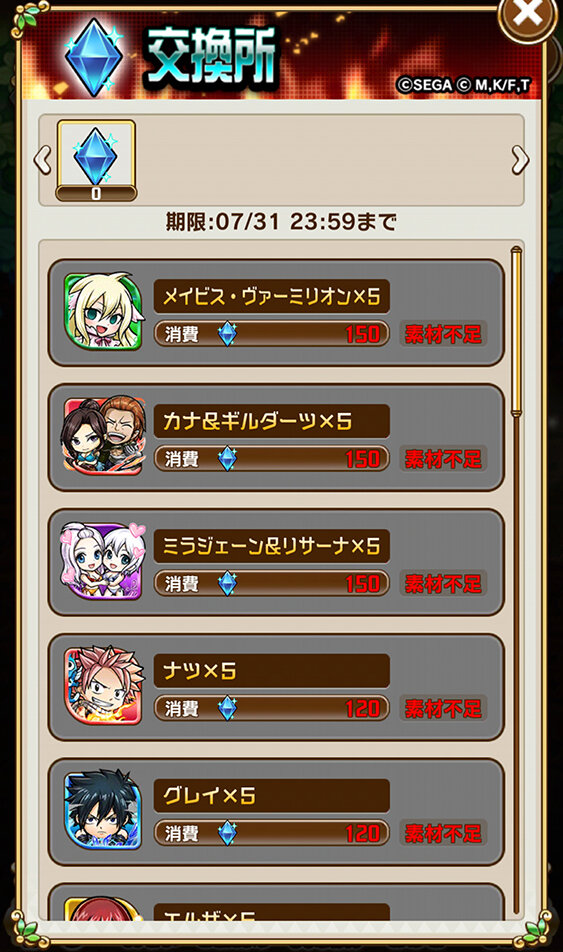Tap the Gray character icon
563x952 pixels.
103,811
